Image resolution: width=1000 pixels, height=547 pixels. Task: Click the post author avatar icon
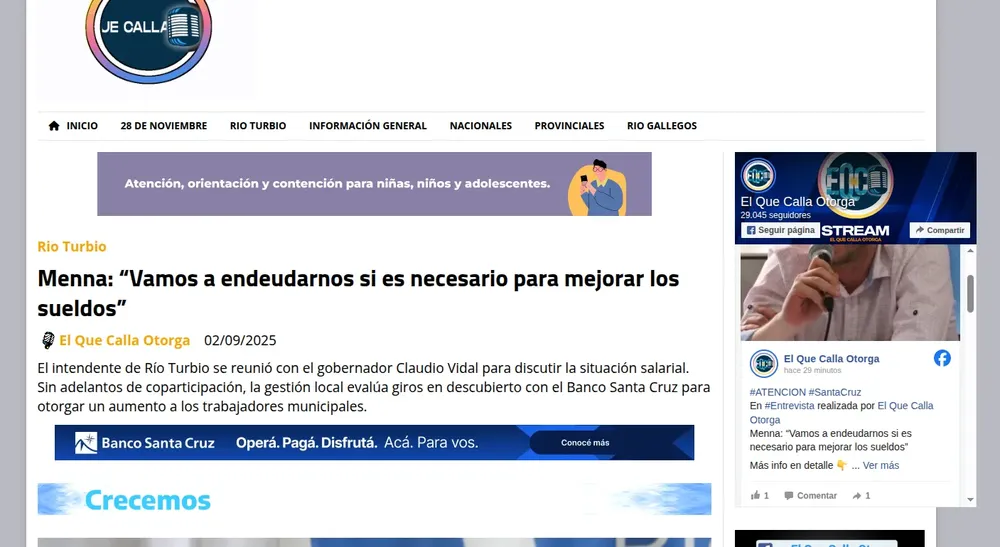763,364
